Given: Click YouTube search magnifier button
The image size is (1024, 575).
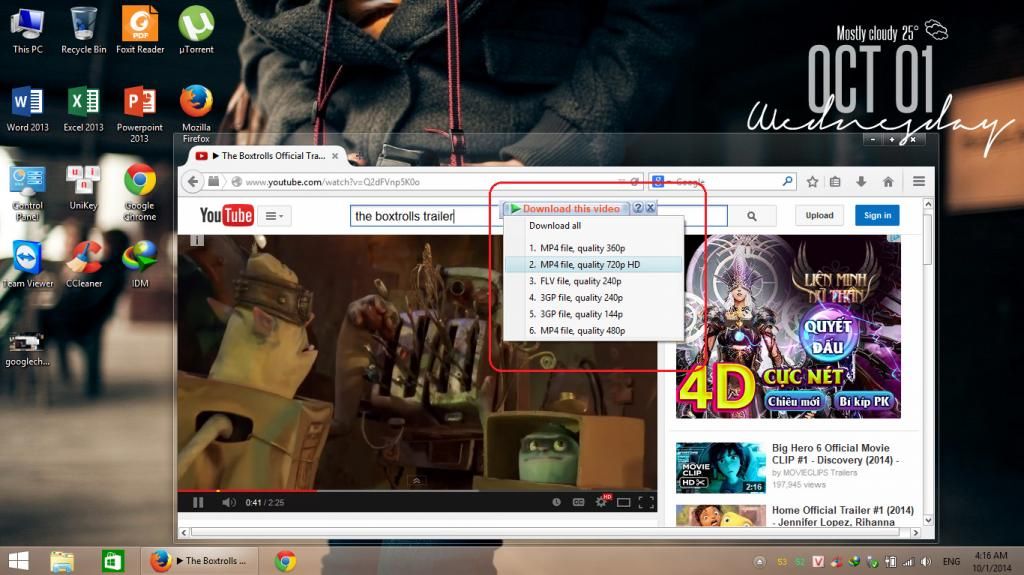Looking at the screenshot, I should pos(752,216).
